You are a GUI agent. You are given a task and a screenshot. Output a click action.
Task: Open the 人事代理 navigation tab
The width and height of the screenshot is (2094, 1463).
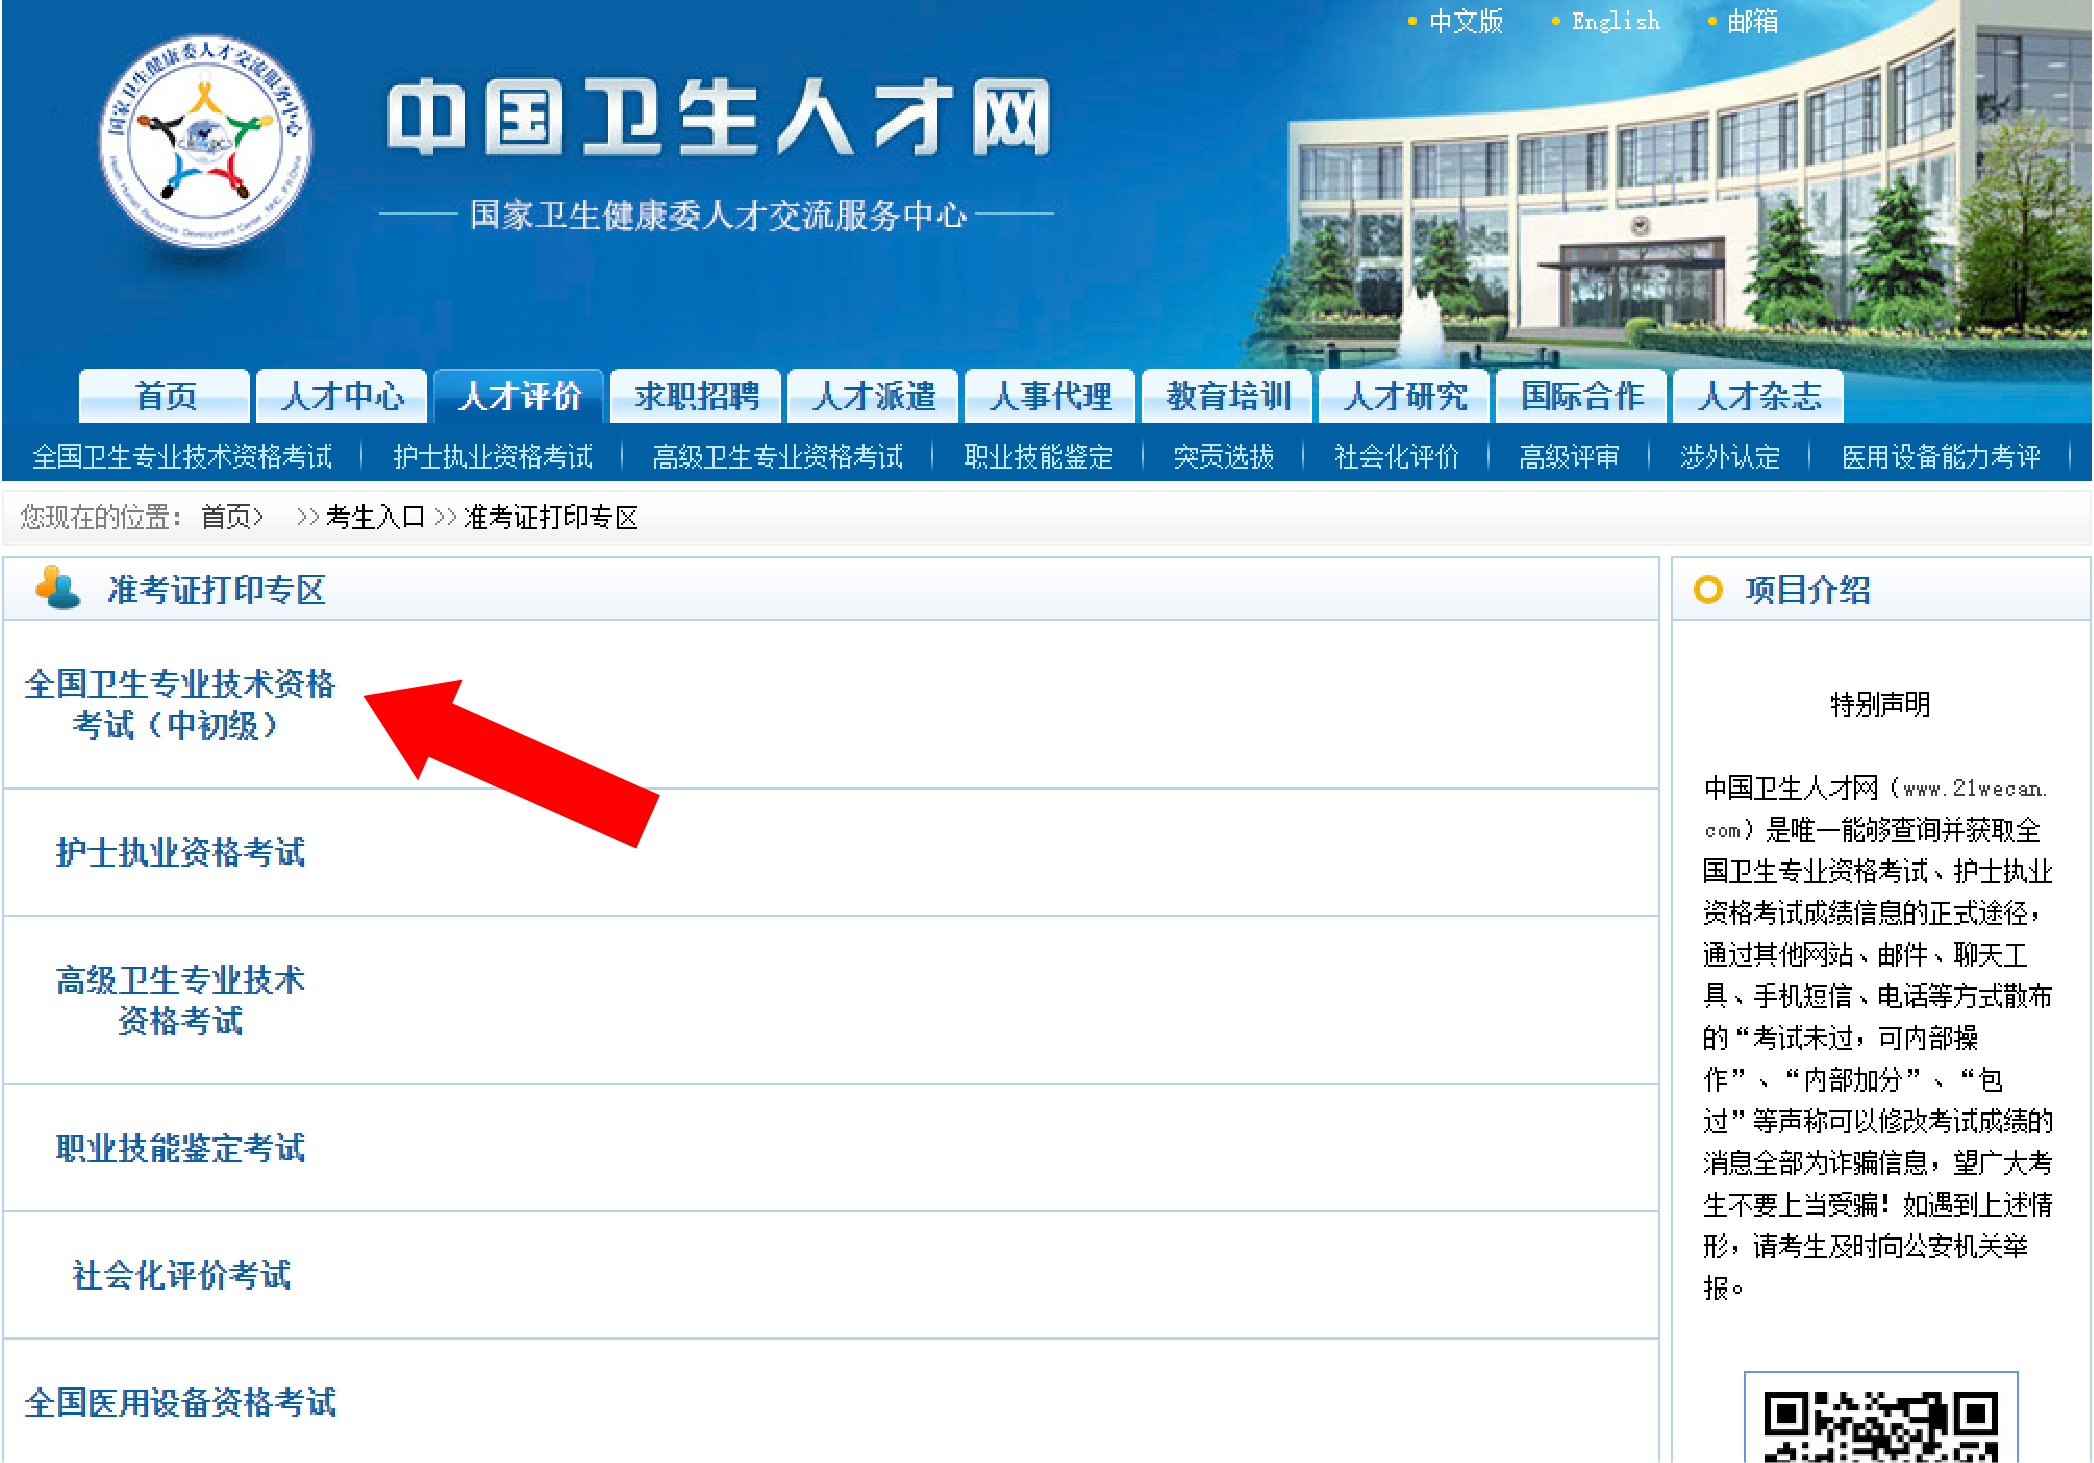coord(1050,396)
